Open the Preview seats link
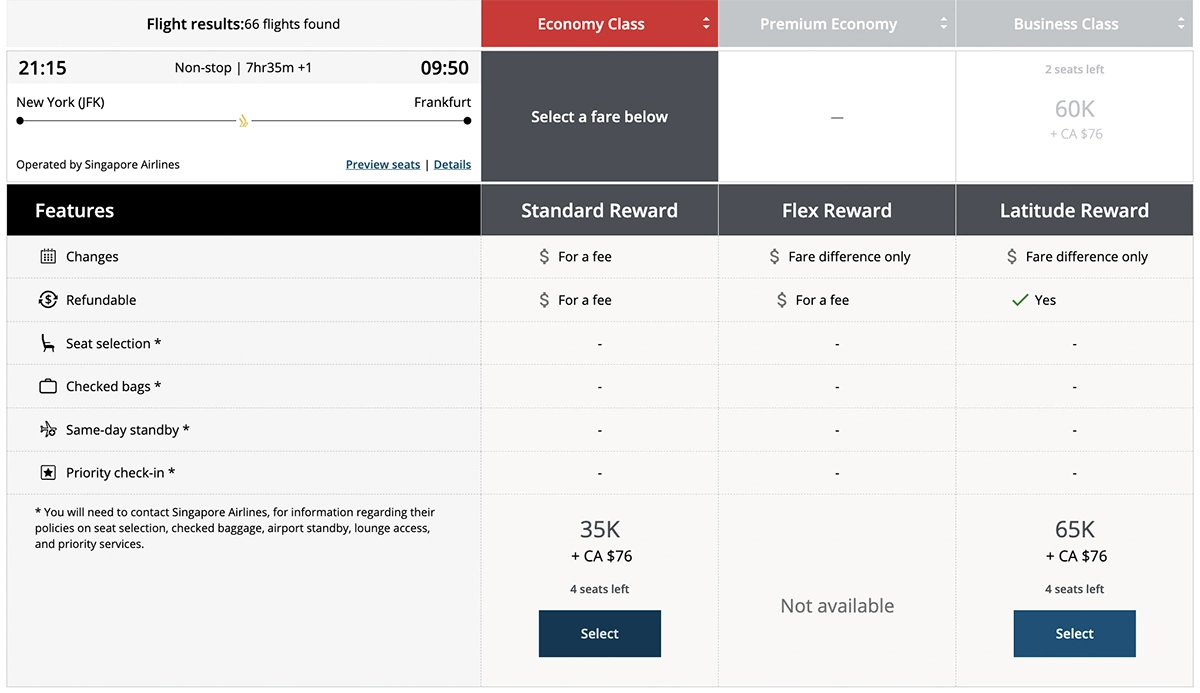Viewport: 1200px width, 693px height. [383, 164]
